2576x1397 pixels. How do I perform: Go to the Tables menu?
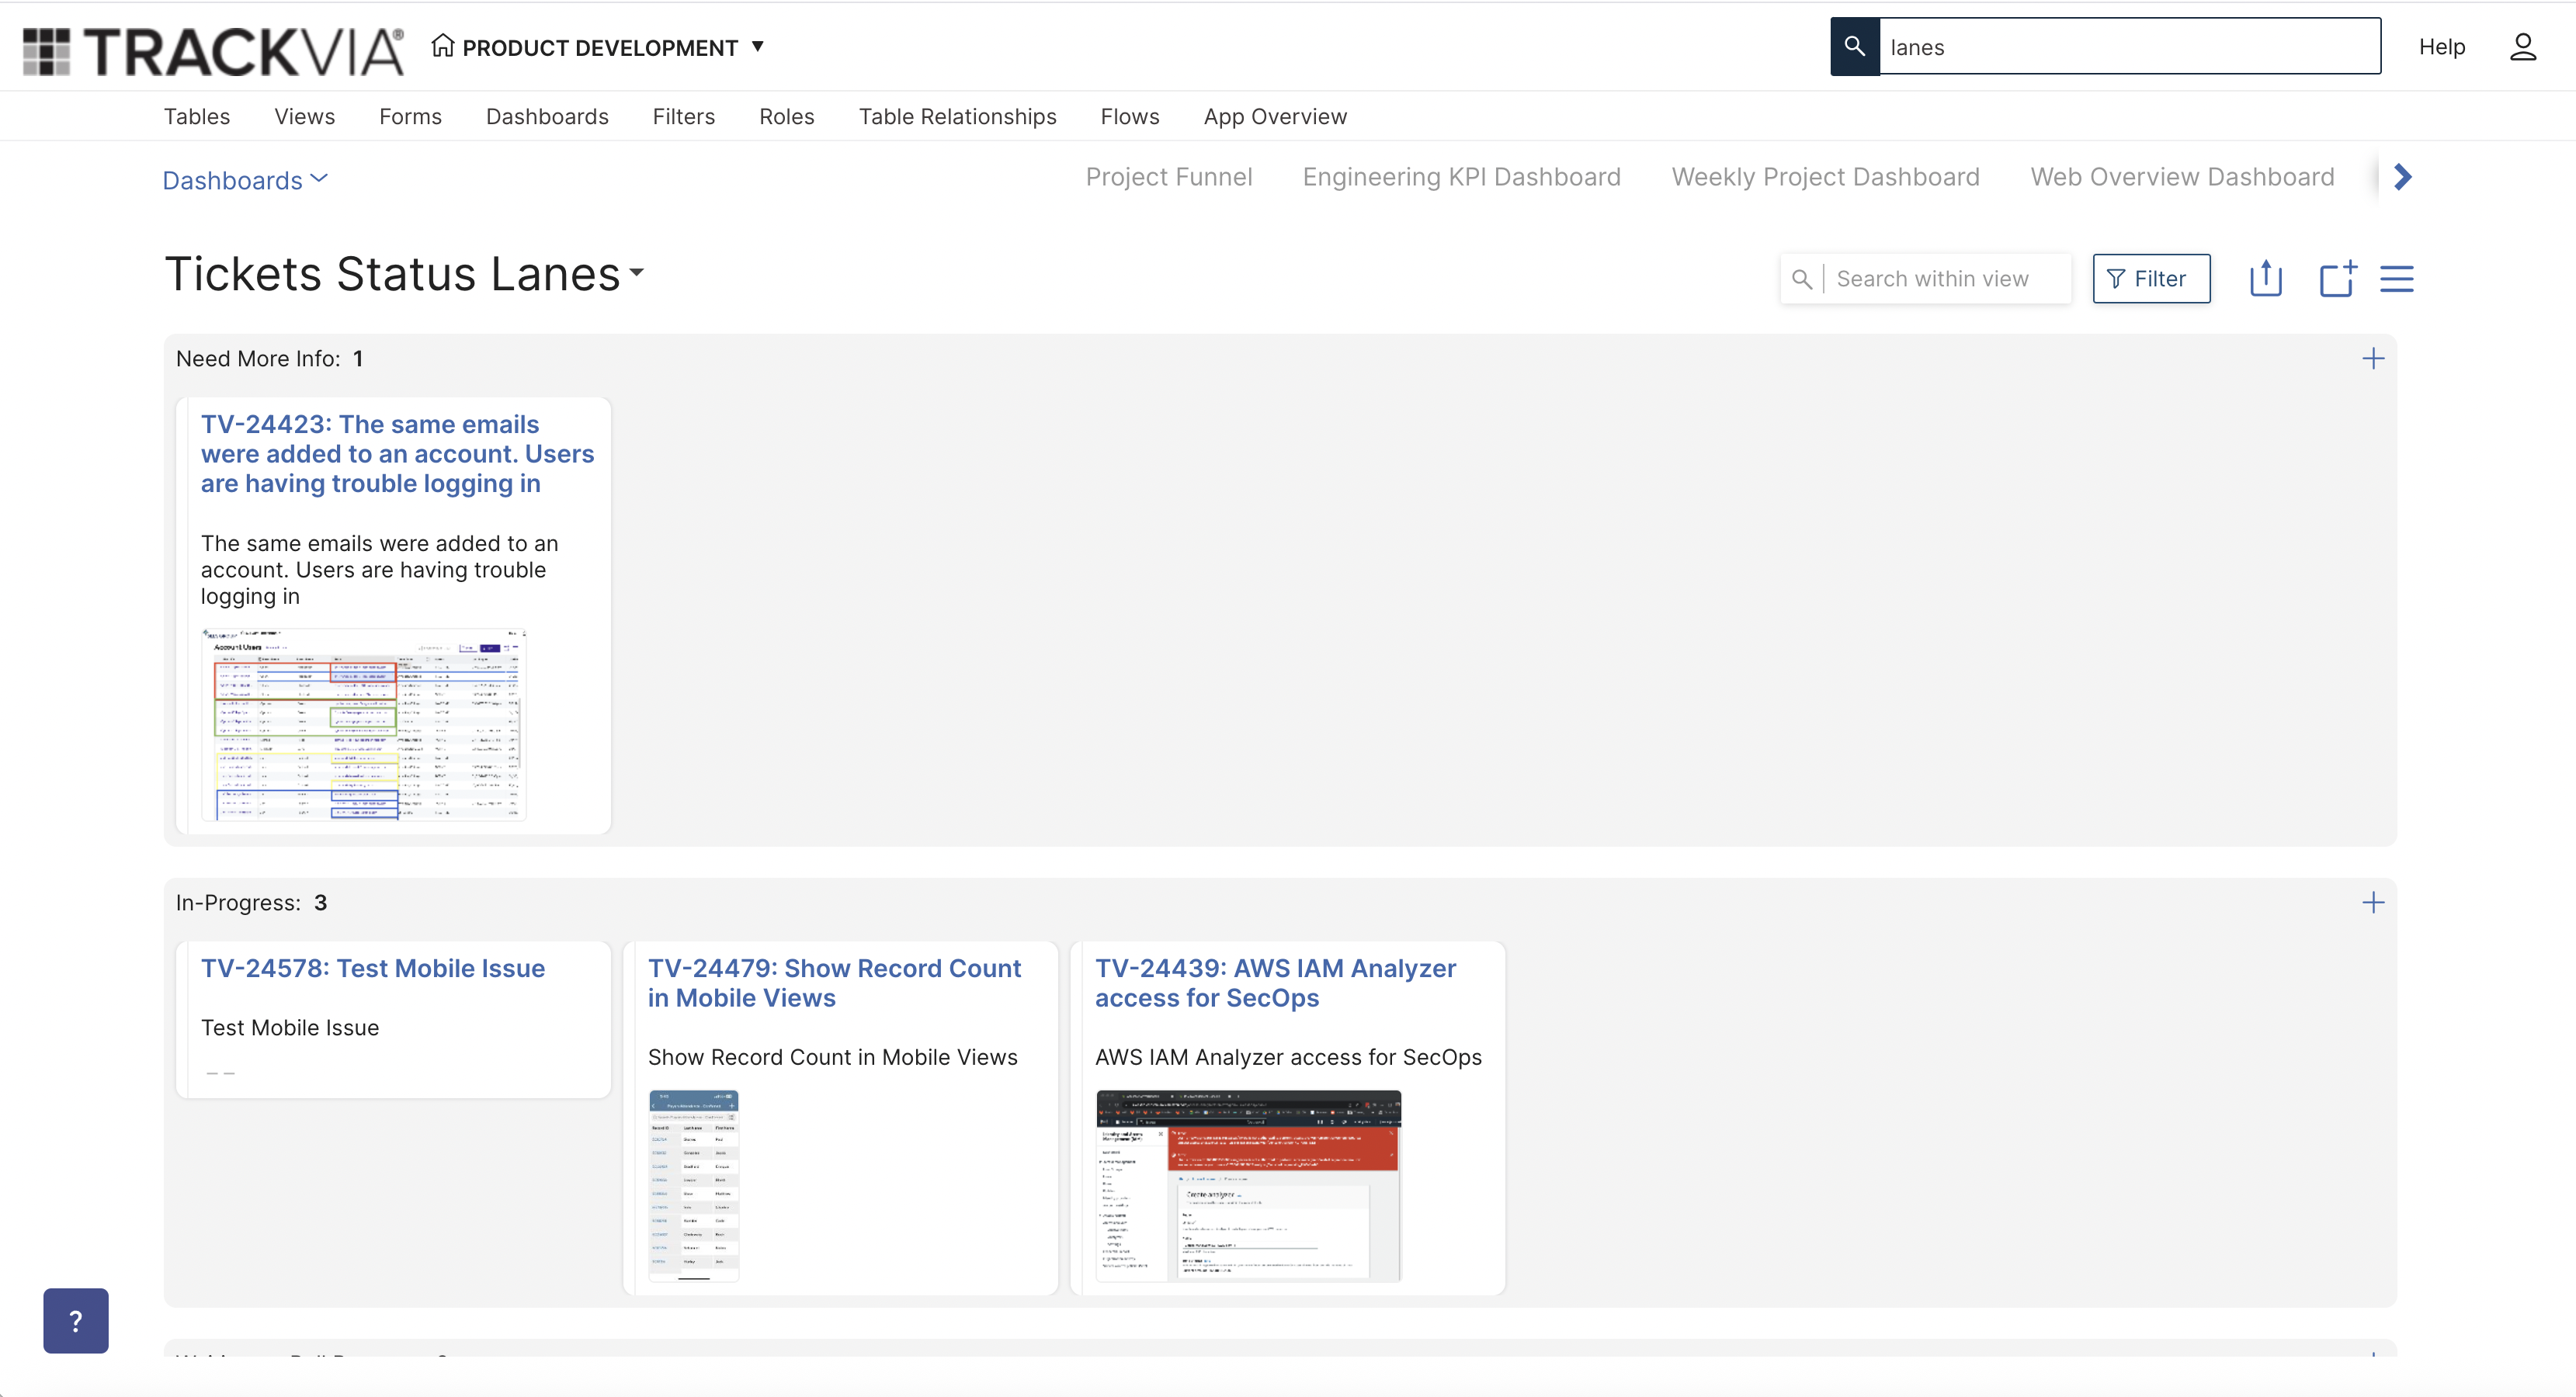(197, 116)
